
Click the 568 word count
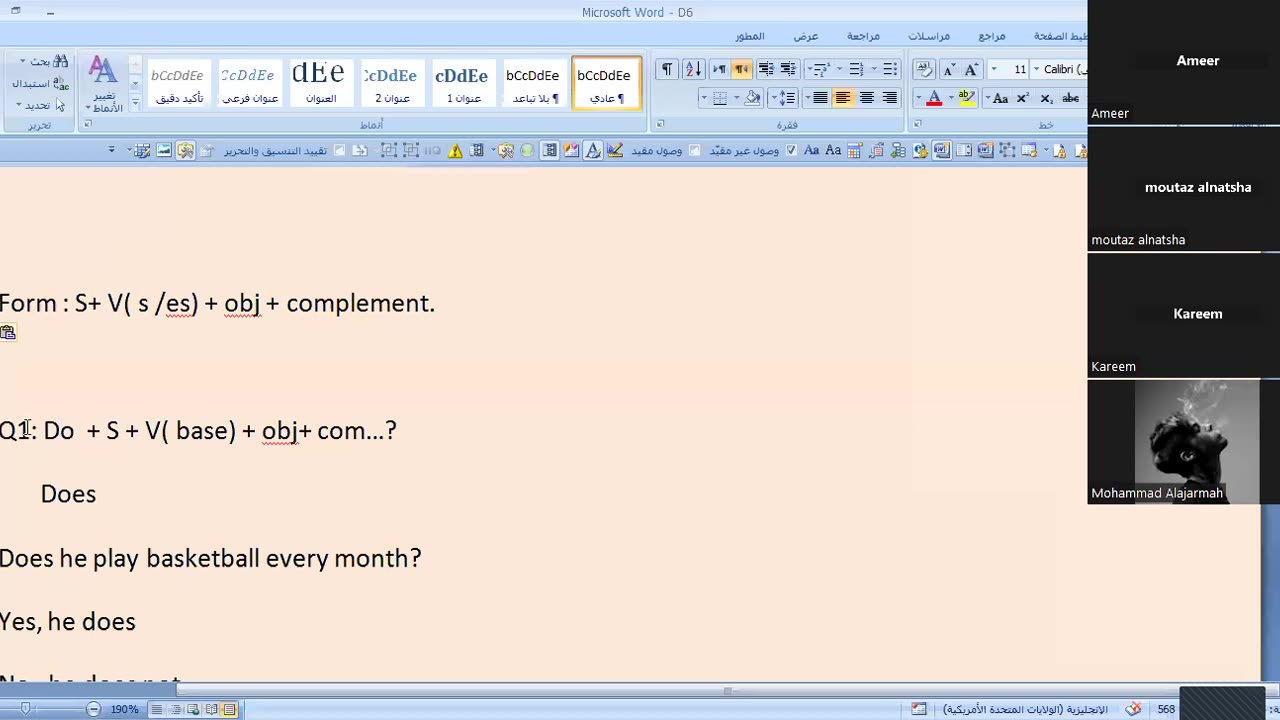click(1166, 709)
